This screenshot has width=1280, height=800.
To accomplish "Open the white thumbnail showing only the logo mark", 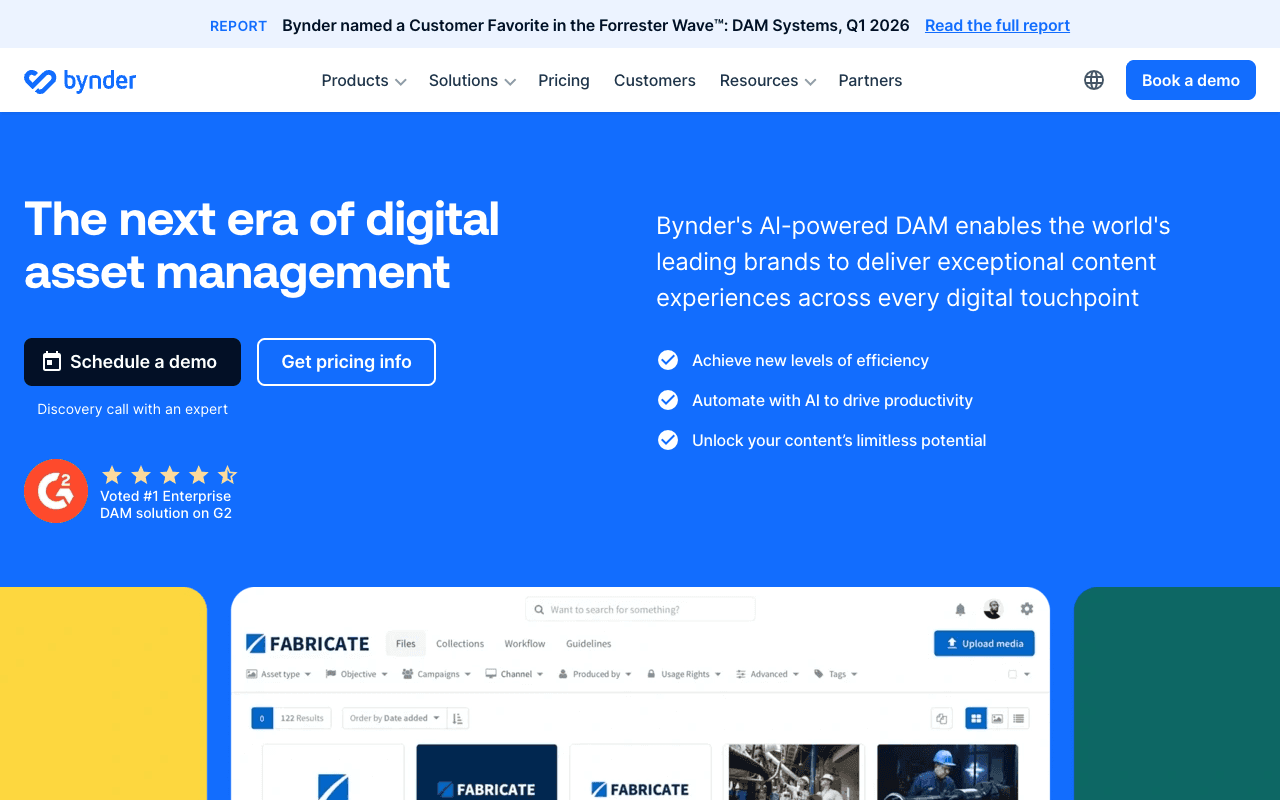I will [x=333, y=772].
